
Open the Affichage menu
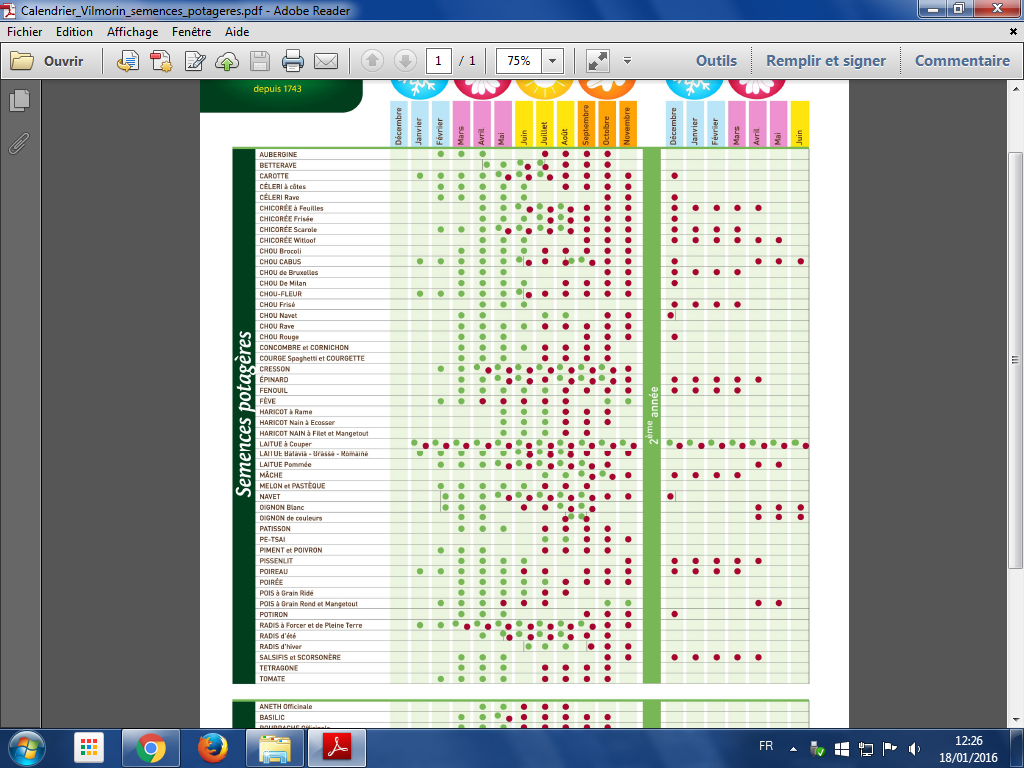(132, 32)
